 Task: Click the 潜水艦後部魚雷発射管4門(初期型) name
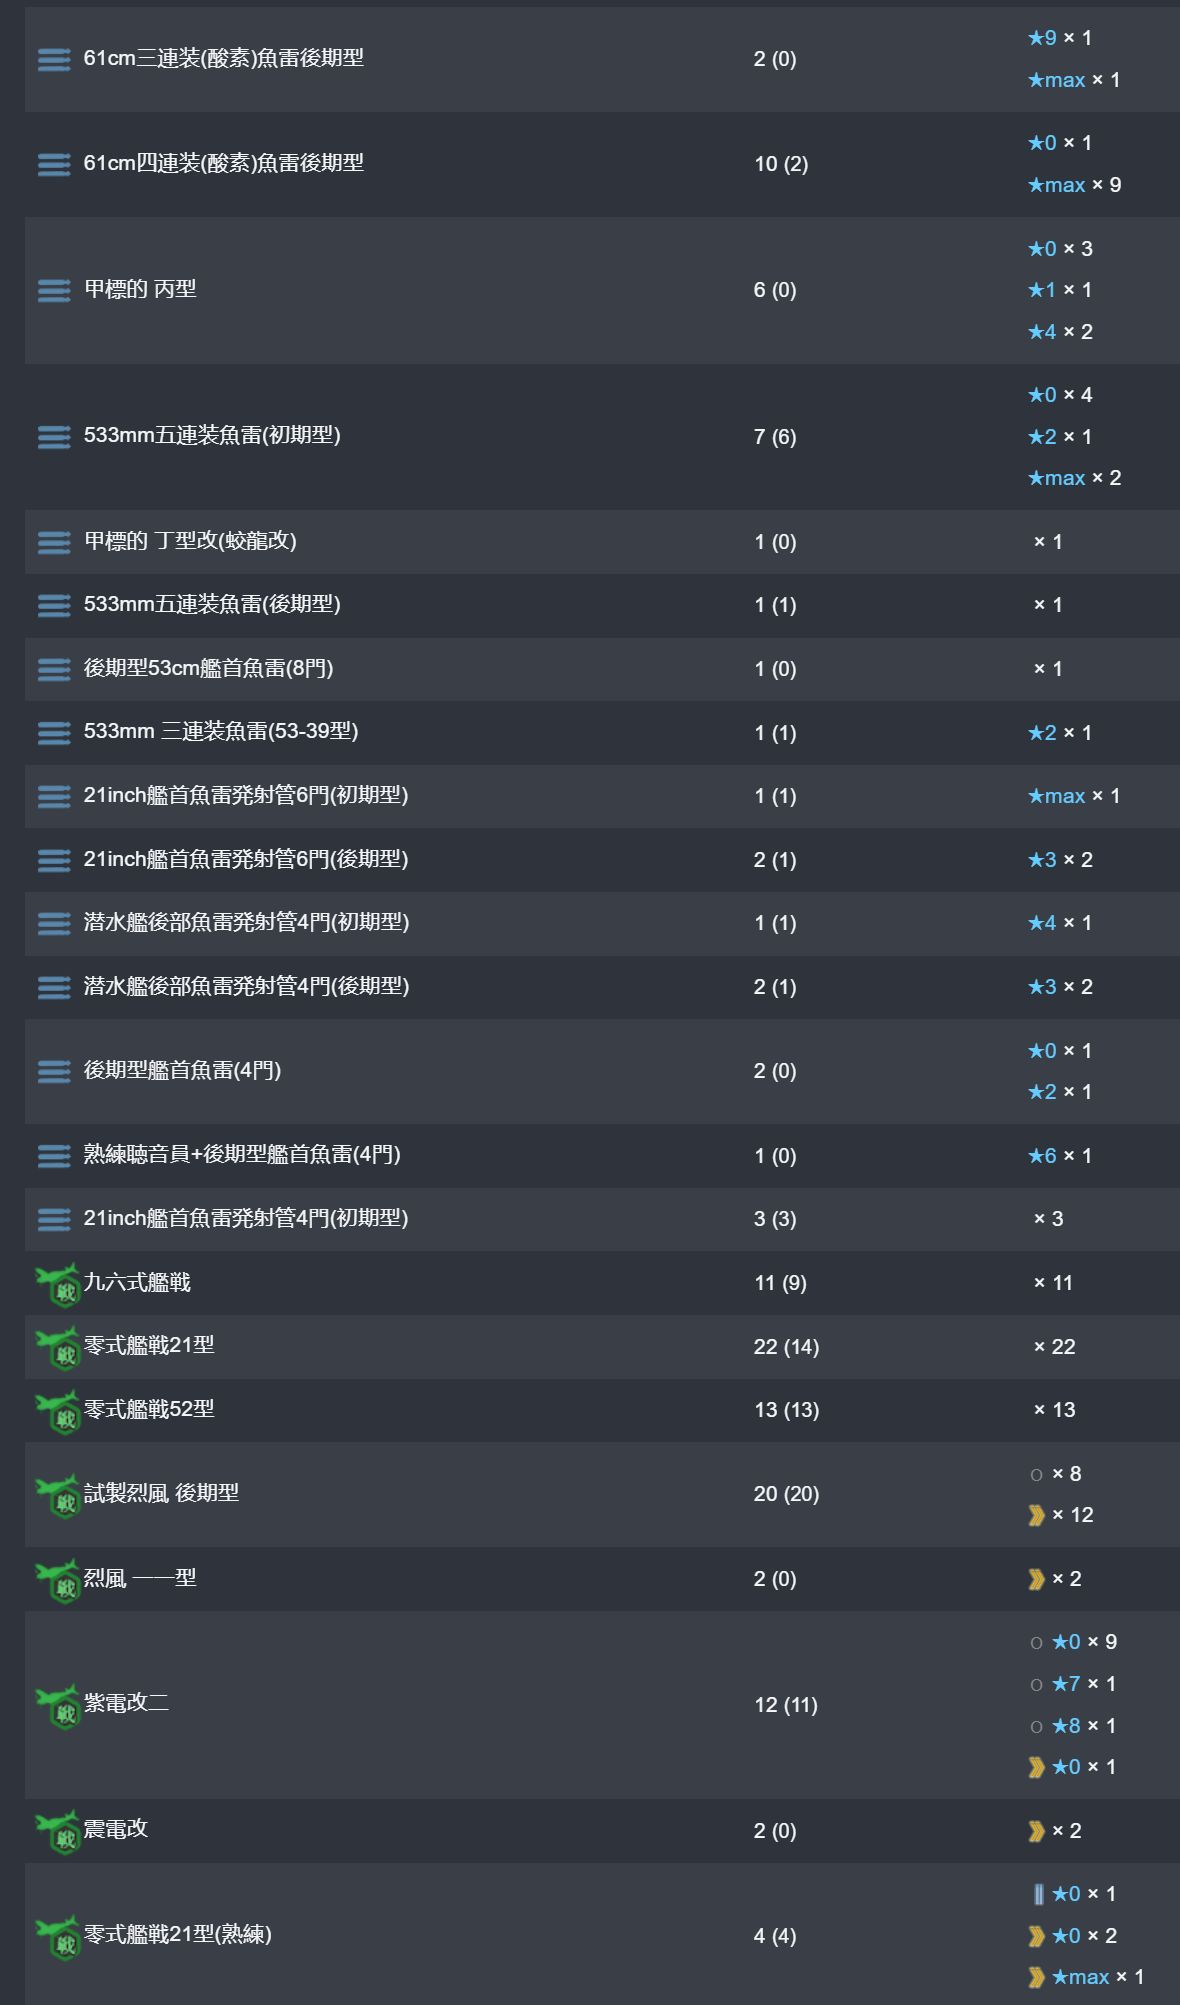(x=246, y=922)
